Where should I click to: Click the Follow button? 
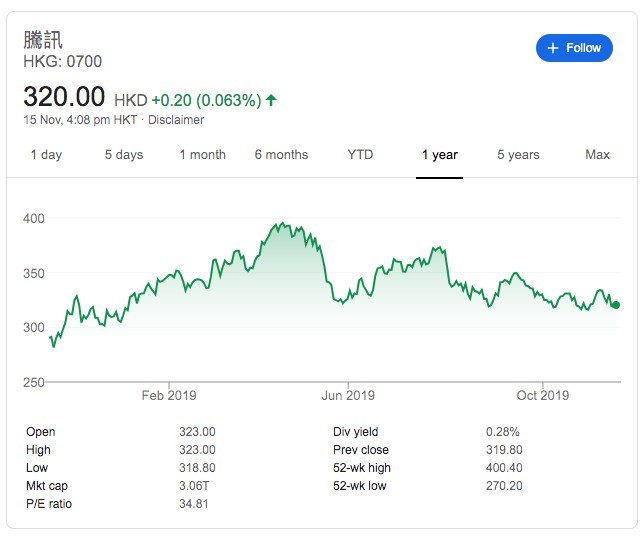pos(574,48)
